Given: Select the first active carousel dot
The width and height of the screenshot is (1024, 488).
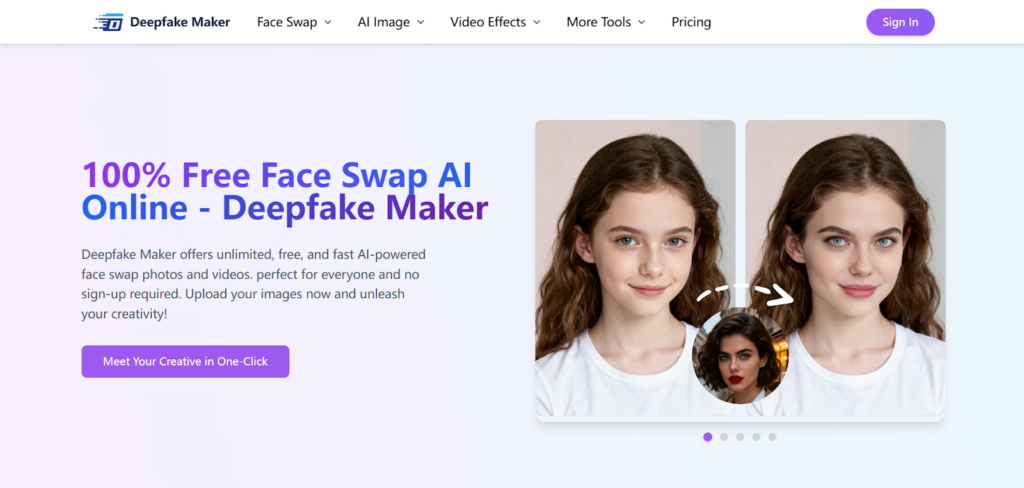Looking at the screenshot, I should coord(708,437).
